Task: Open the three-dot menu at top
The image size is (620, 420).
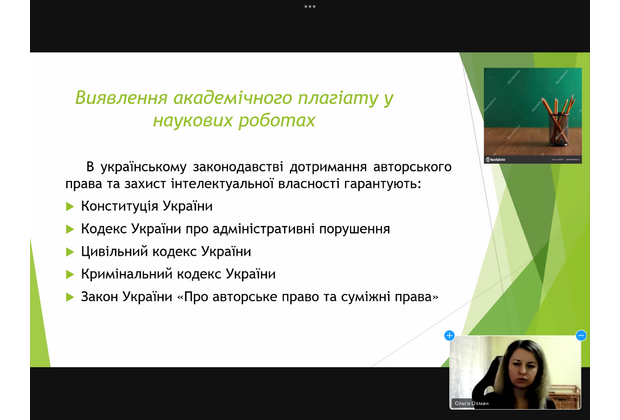Action: 310,6
